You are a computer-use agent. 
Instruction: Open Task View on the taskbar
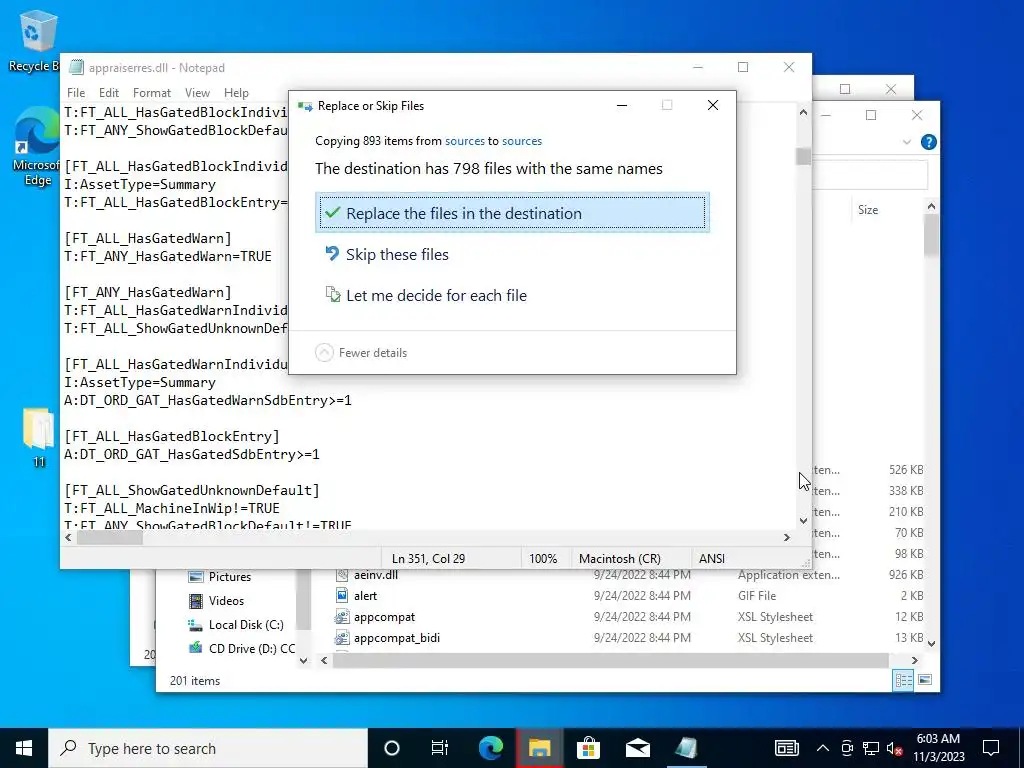tap(440, 748)
